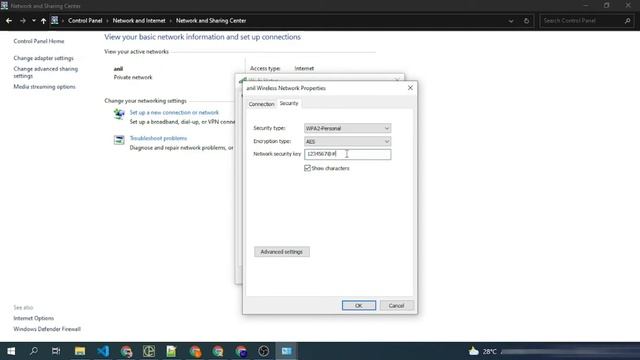Open the Windows Start menu
The height and width of the screenshot is (360, 640).
(x=11, y=351)
